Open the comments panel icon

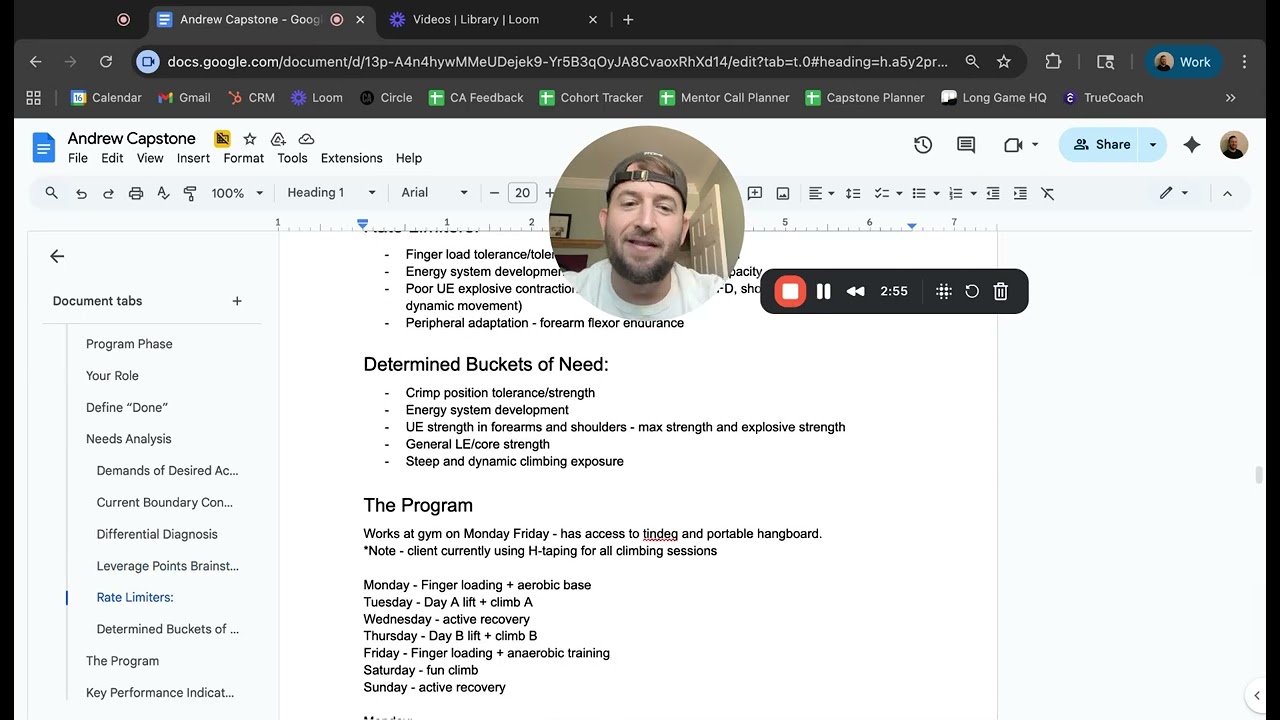965,145
